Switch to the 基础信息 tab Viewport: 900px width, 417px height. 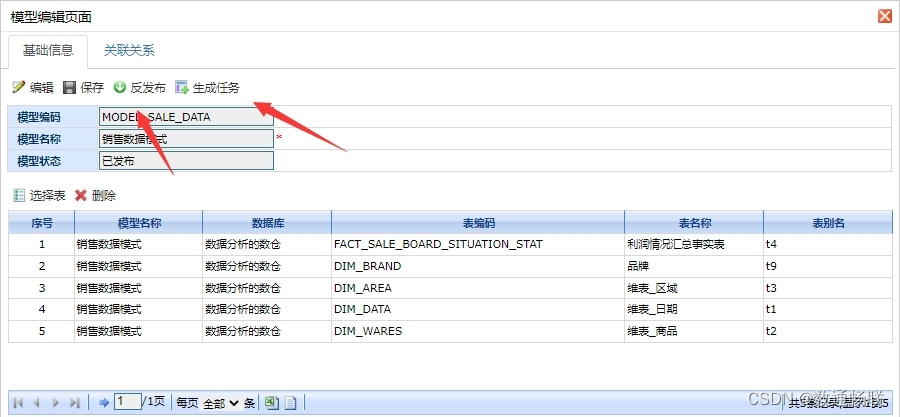click(48, 50)
